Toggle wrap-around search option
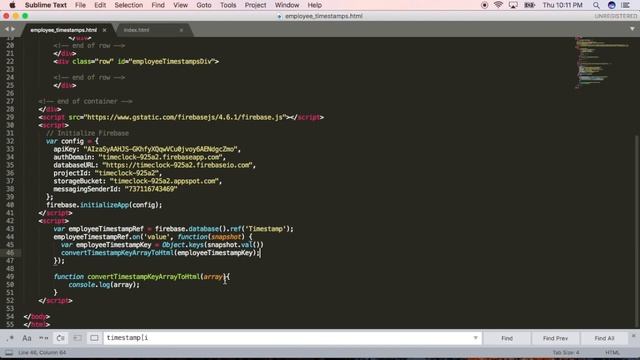The width and height of the screenshot is (640, 360). pyautogui.click(x=60, y=338)
